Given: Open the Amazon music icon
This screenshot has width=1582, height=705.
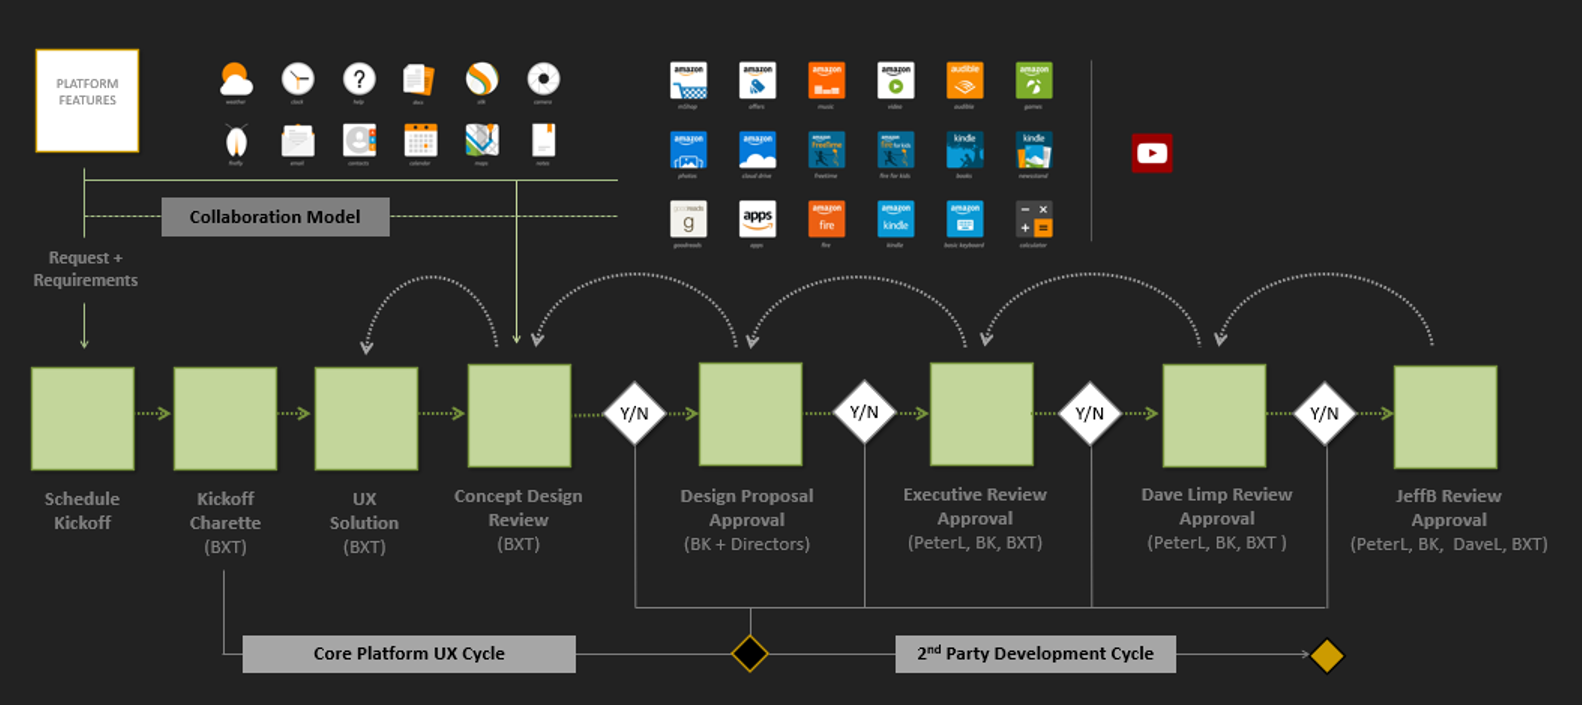Looking at the screenshot, I should click(x=826, y=81).
